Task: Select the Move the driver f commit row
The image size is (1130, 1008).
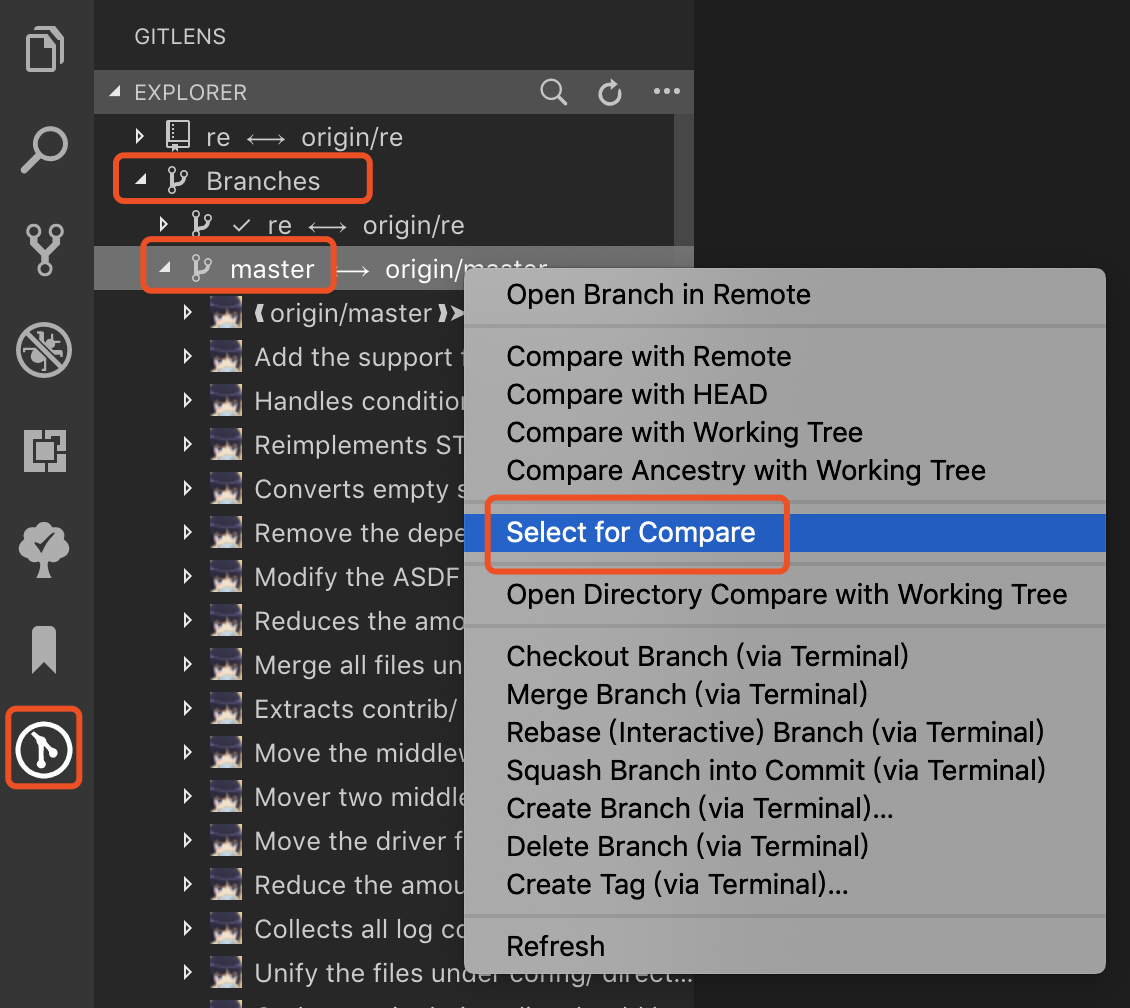Action: point(280,841)
